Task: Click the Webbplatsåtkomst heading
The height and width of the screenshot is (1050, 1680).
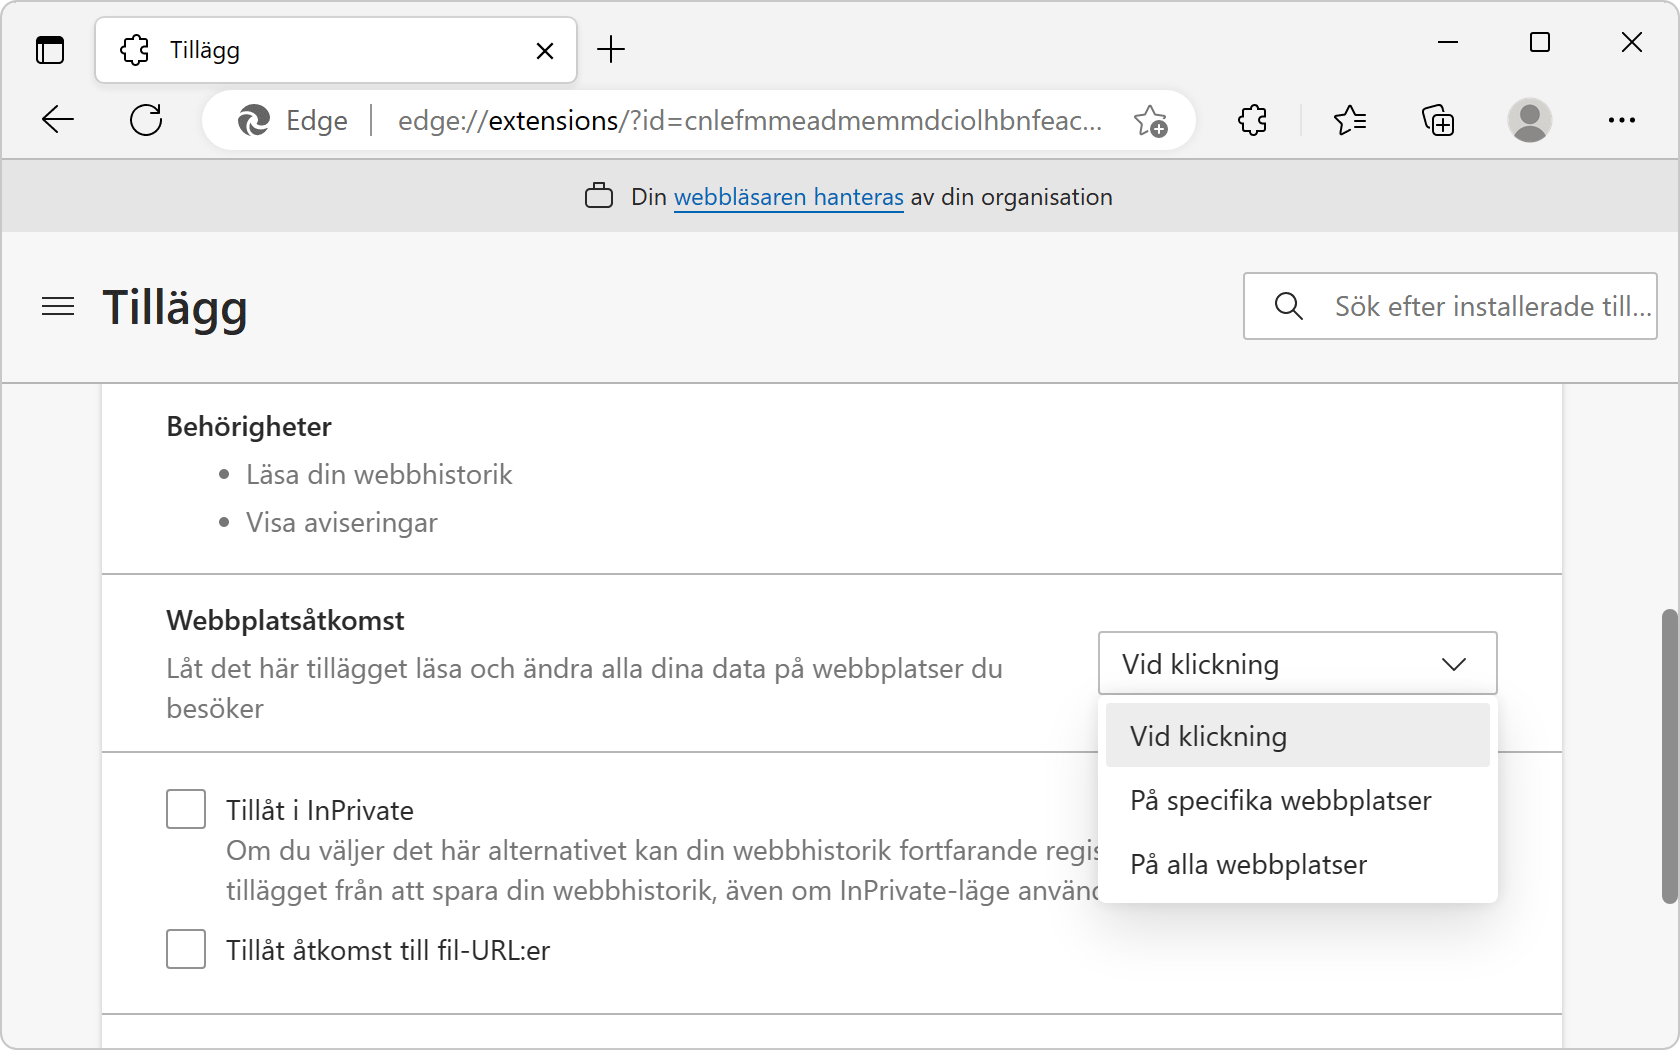Action: coord(285,620)
